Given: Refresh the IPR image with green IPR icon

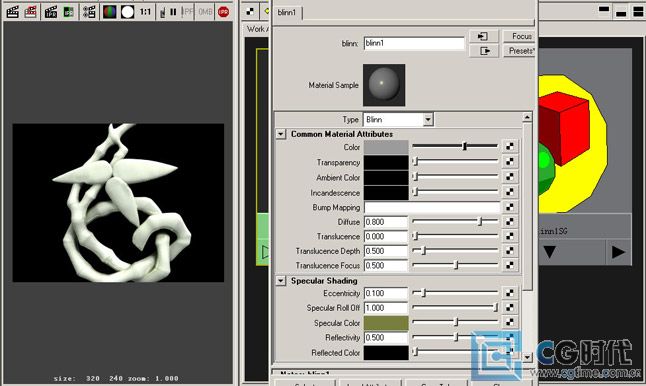Looking at the screenshot, I should (69, 12).
